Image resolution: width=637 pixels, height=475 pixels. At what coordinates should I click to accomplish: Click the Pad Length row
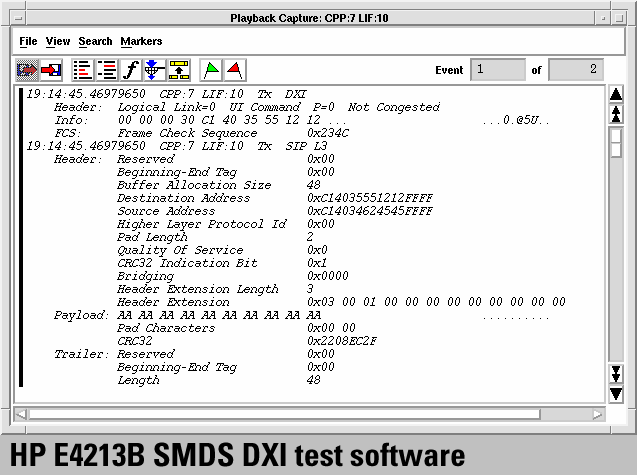click(x=215, y=237)
